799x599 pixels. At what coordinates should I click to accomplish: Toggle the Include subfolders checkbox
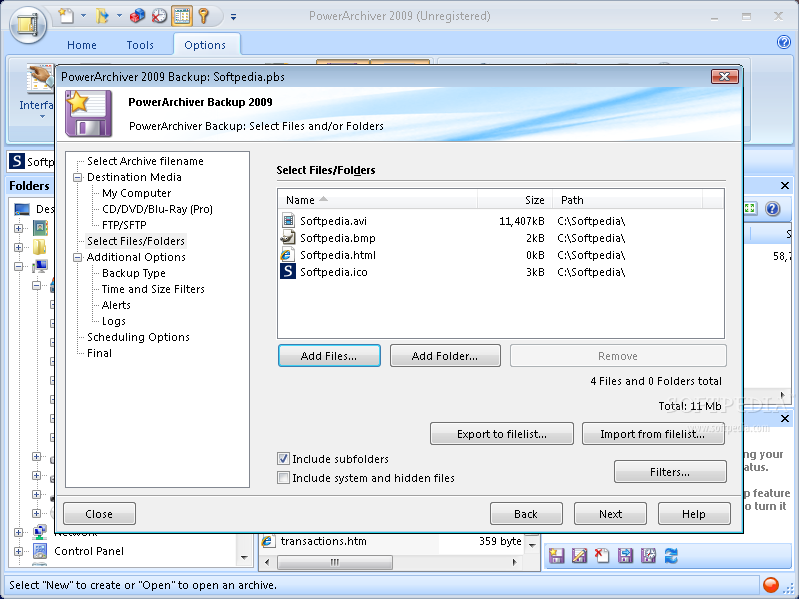pos(283,459)
